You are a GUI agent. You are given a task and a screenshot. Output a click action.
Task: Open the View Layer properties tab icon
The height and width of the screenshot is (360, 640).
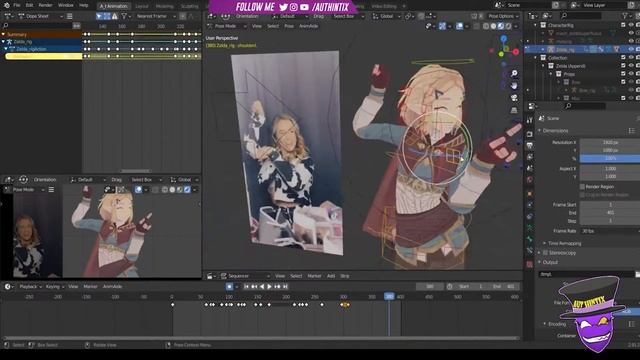pyautogui.click(x=529, y=157)
